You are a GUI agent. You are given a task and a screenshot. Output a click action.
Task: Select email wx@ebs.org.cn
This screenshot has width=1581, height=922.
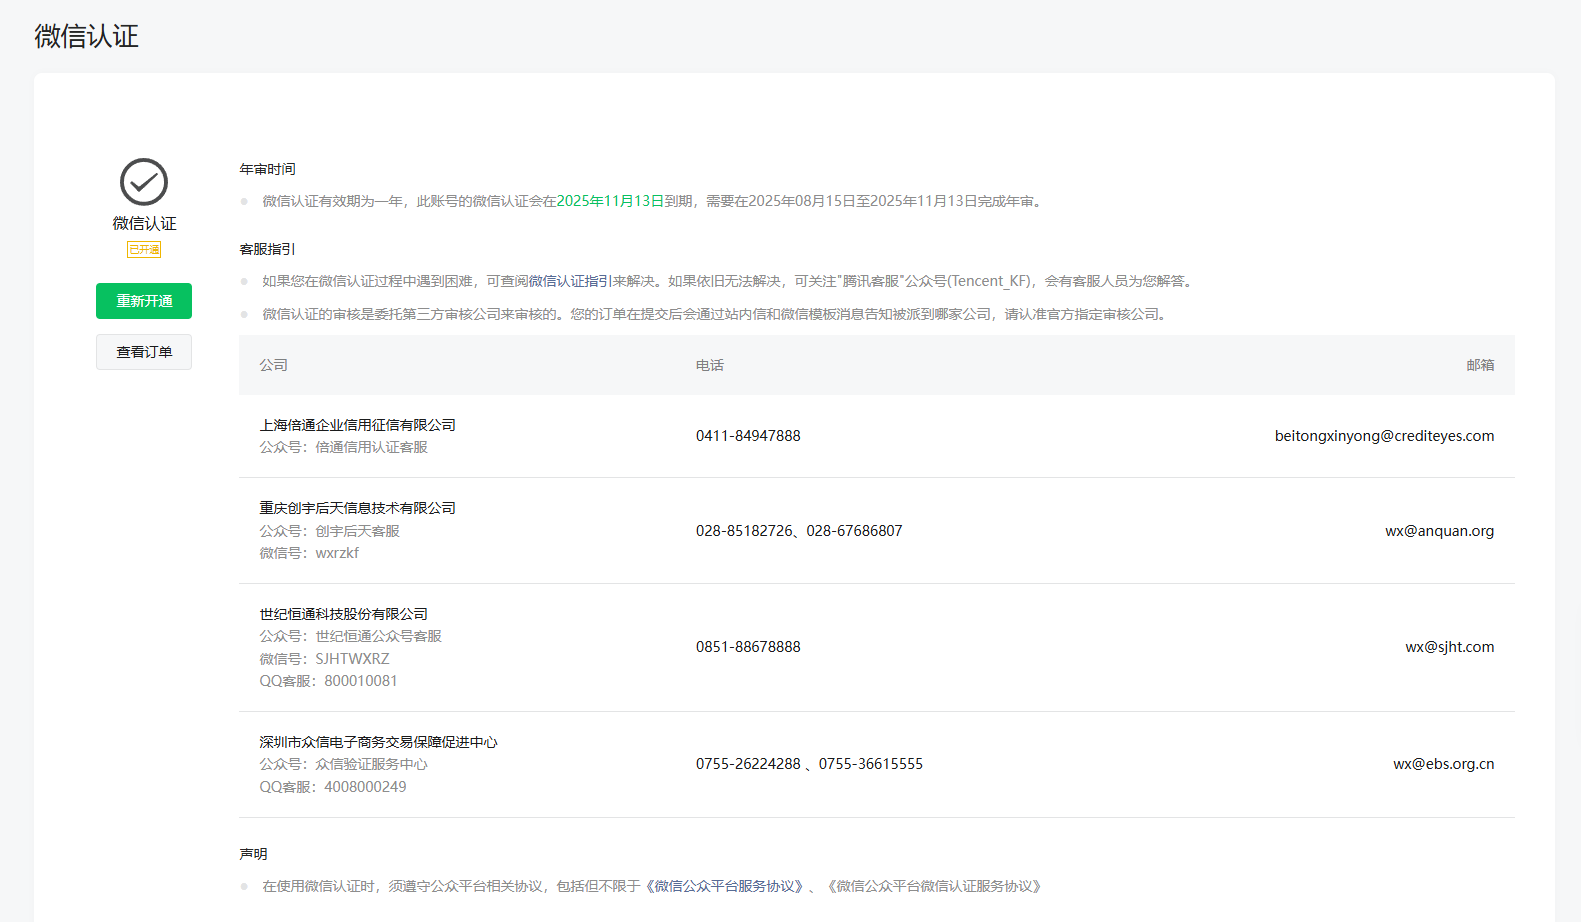point(1444,764)
